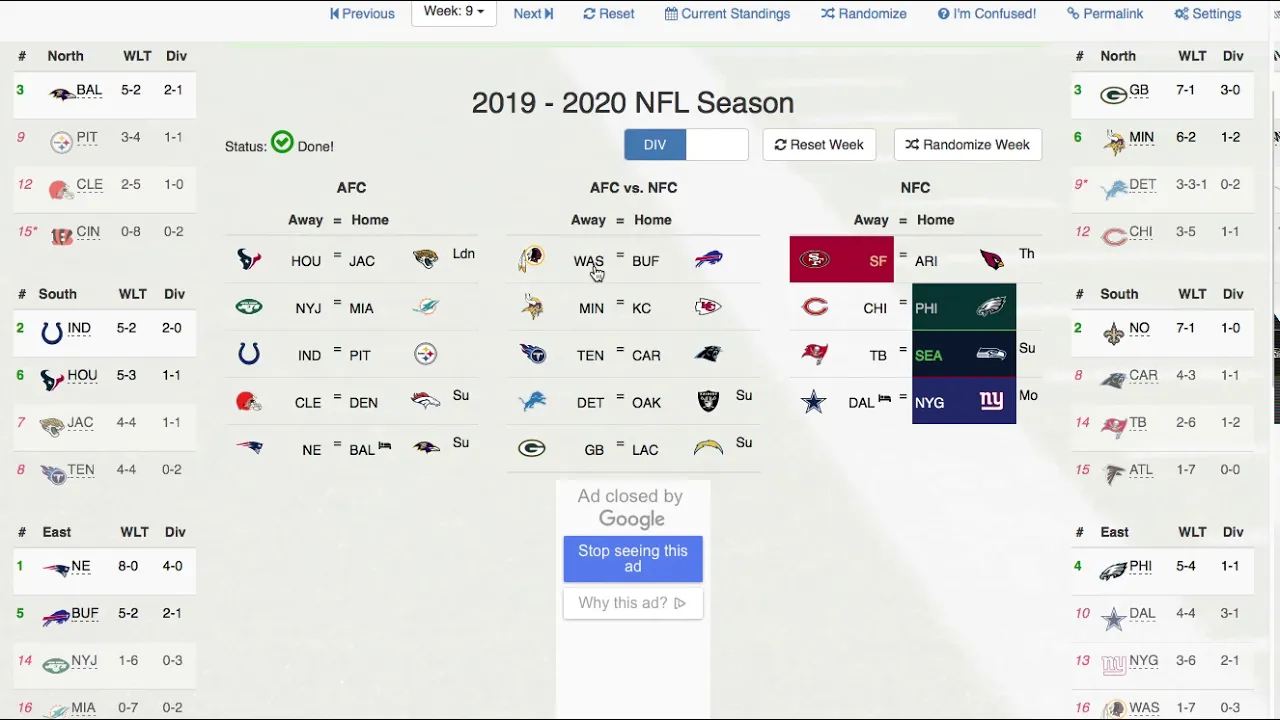The image size is (1280, 720).
Task: Open PHI team in NFC East standings
Action: 1141,566
